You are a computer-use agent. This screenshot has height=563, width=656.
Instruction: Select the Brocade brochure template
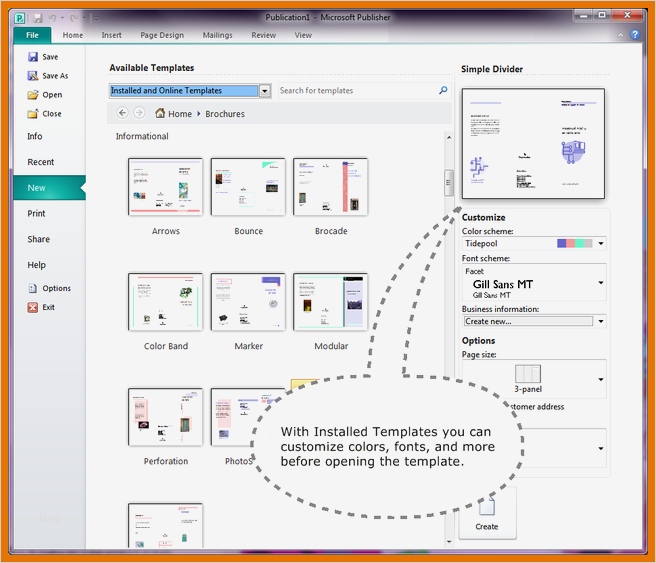pos(331,187)
